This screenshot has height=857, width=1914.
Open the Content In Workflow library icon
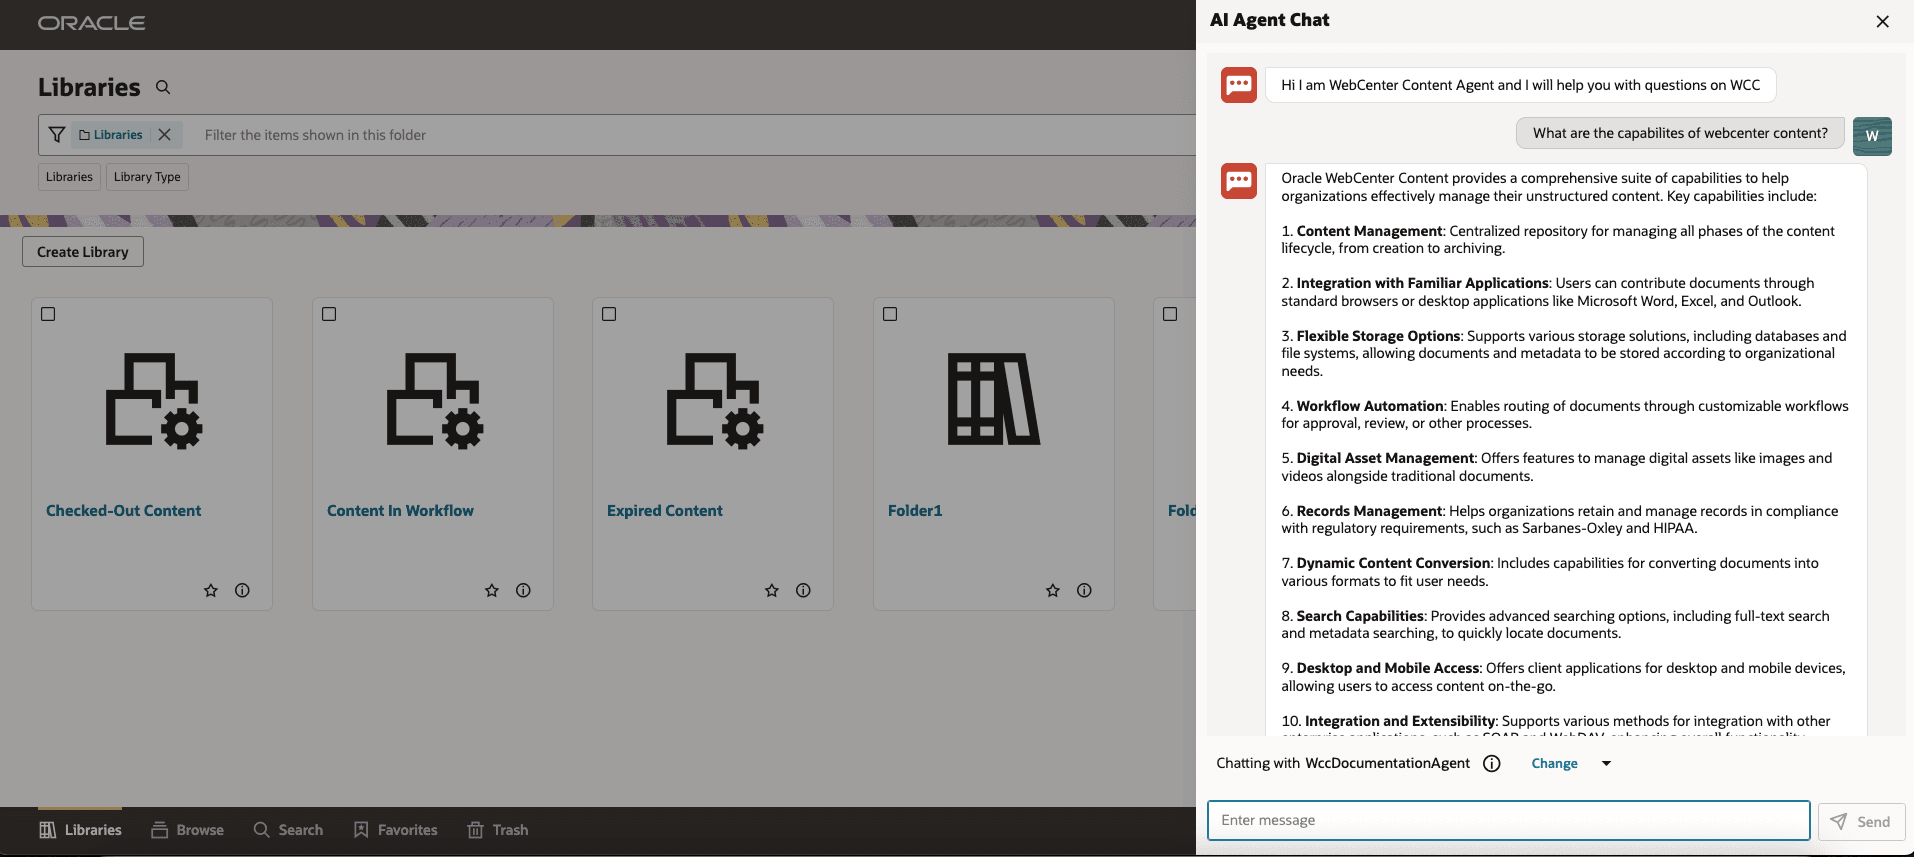click(x=435, y=400)
